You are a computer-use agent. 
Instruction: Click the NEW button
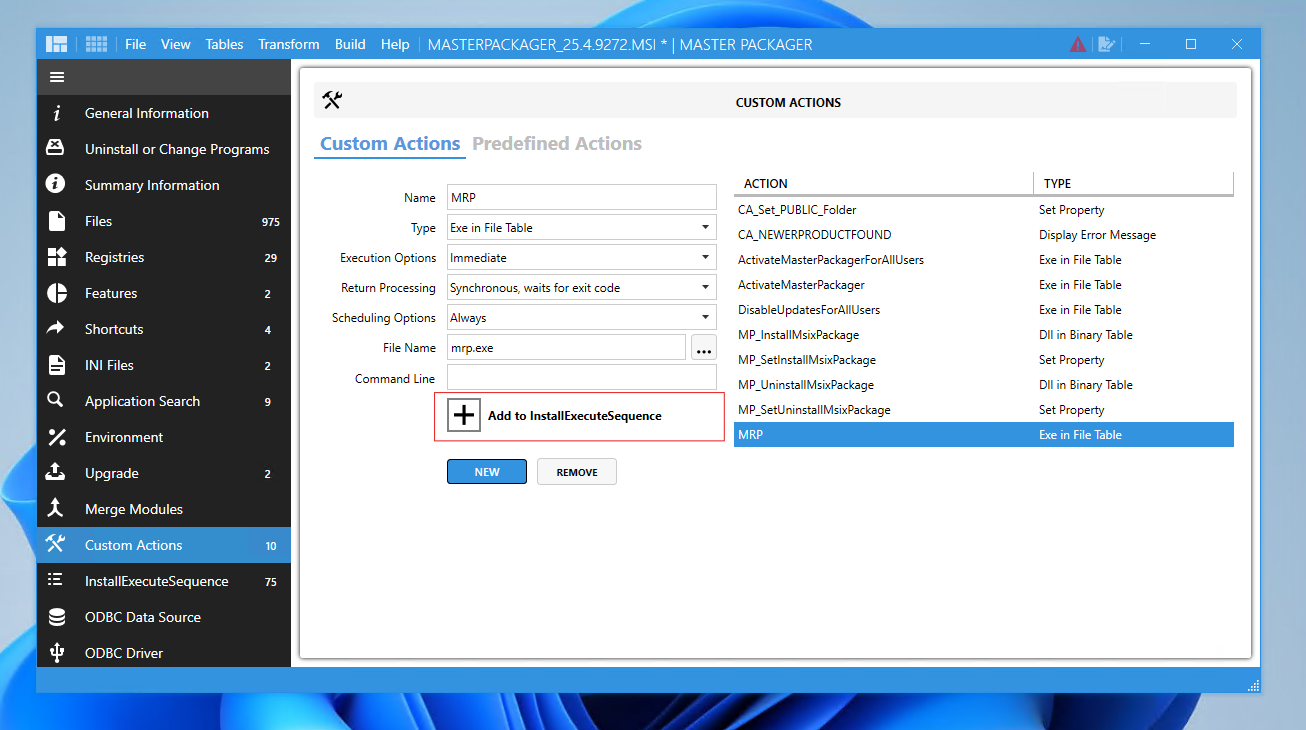coord(487,472)
